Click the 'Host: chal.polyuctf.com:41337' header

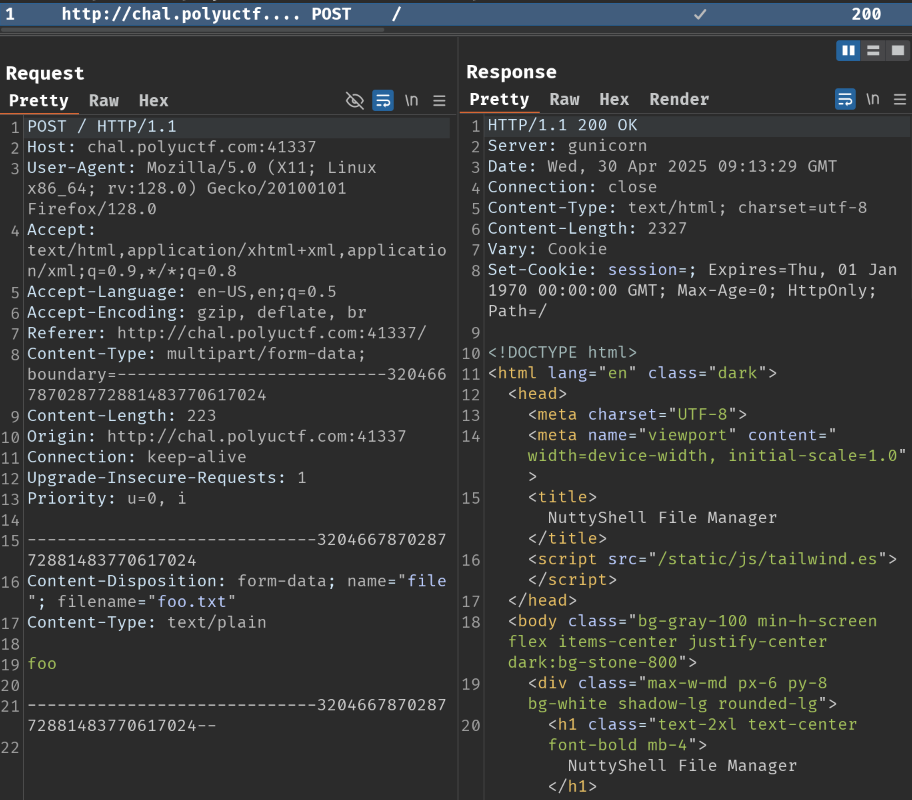click(x=172, y=147)
